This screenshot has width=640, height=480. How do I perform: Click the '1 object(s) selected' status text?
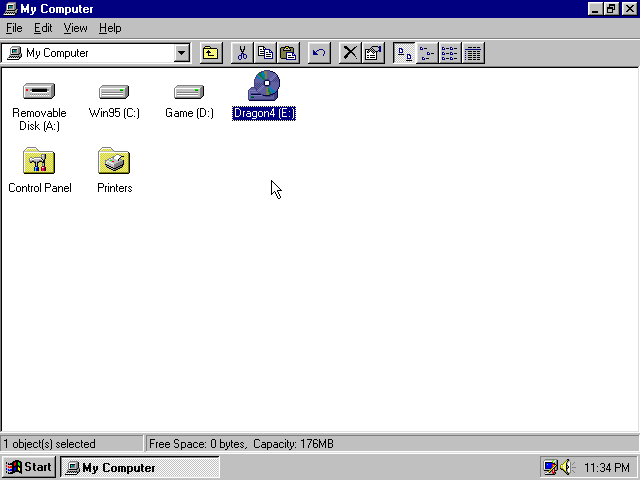coord(49,444)
